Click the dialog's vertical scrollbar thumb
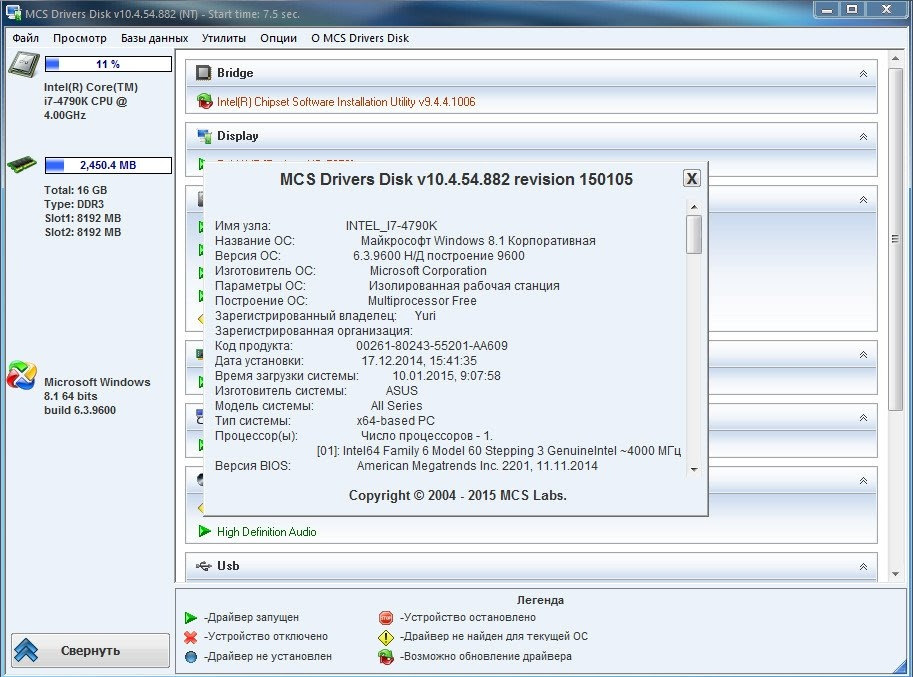Viewport: 913px width, 677px height. coord(694,235)
